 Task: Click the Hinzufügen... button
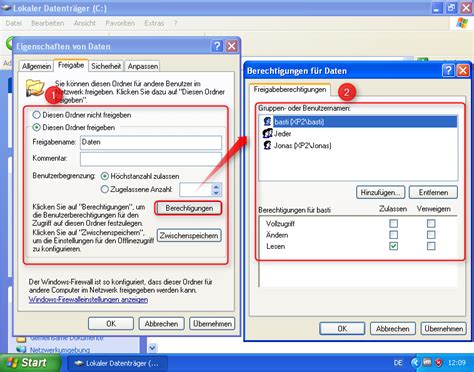pyautogui.click(x=381, y=192)
